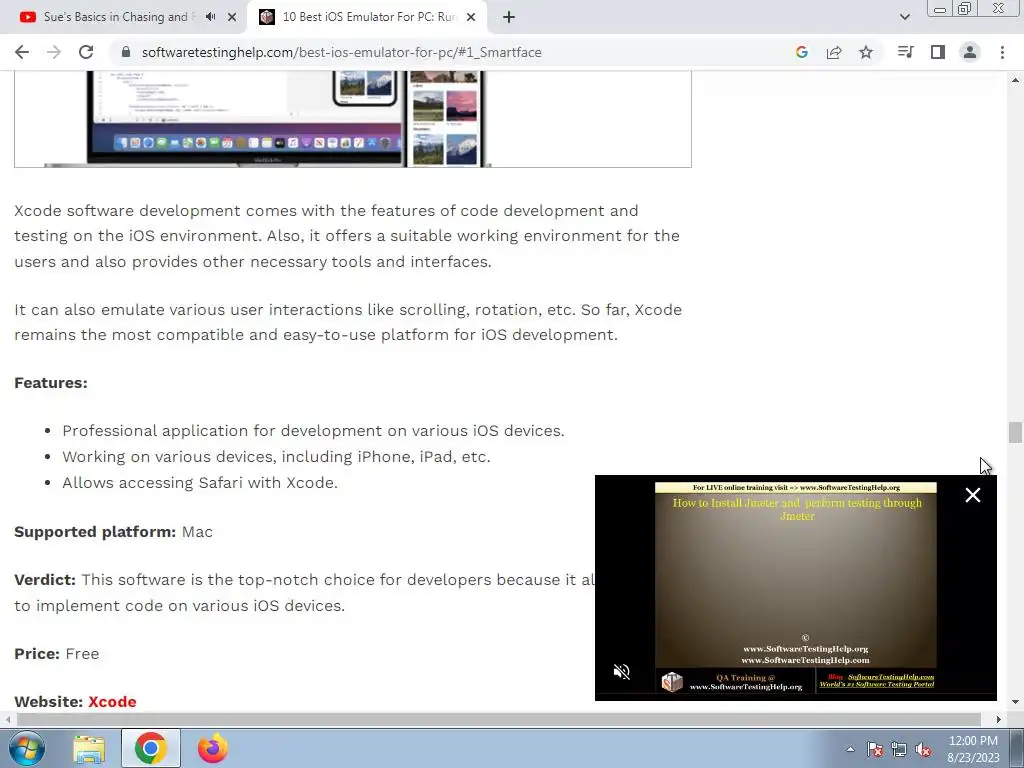Open Google icon in the address bar
Screen dimensions: 1024x768
[801, 52]
